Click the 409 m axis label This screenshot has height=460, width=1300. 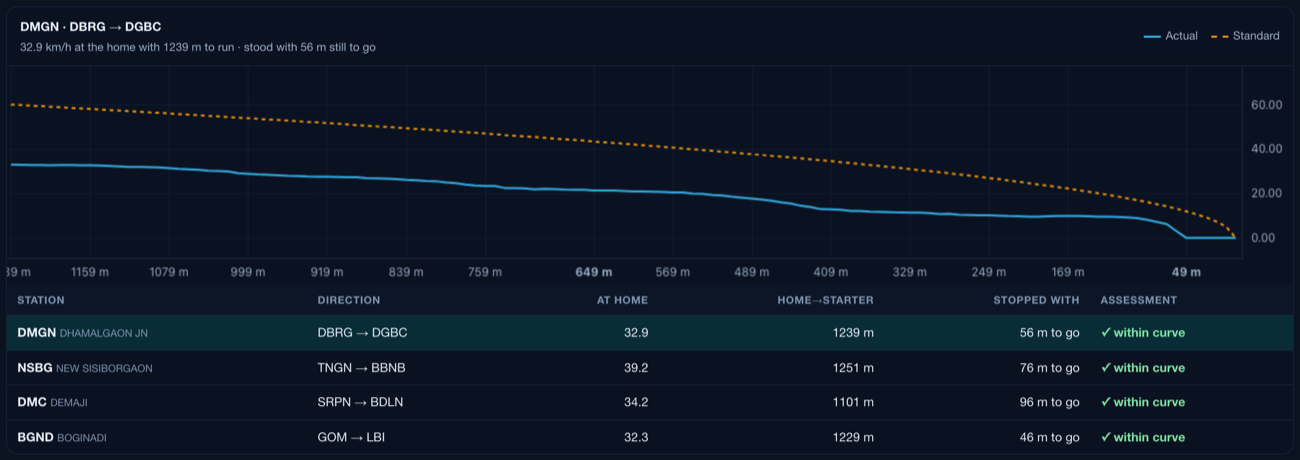coord(831,272)
